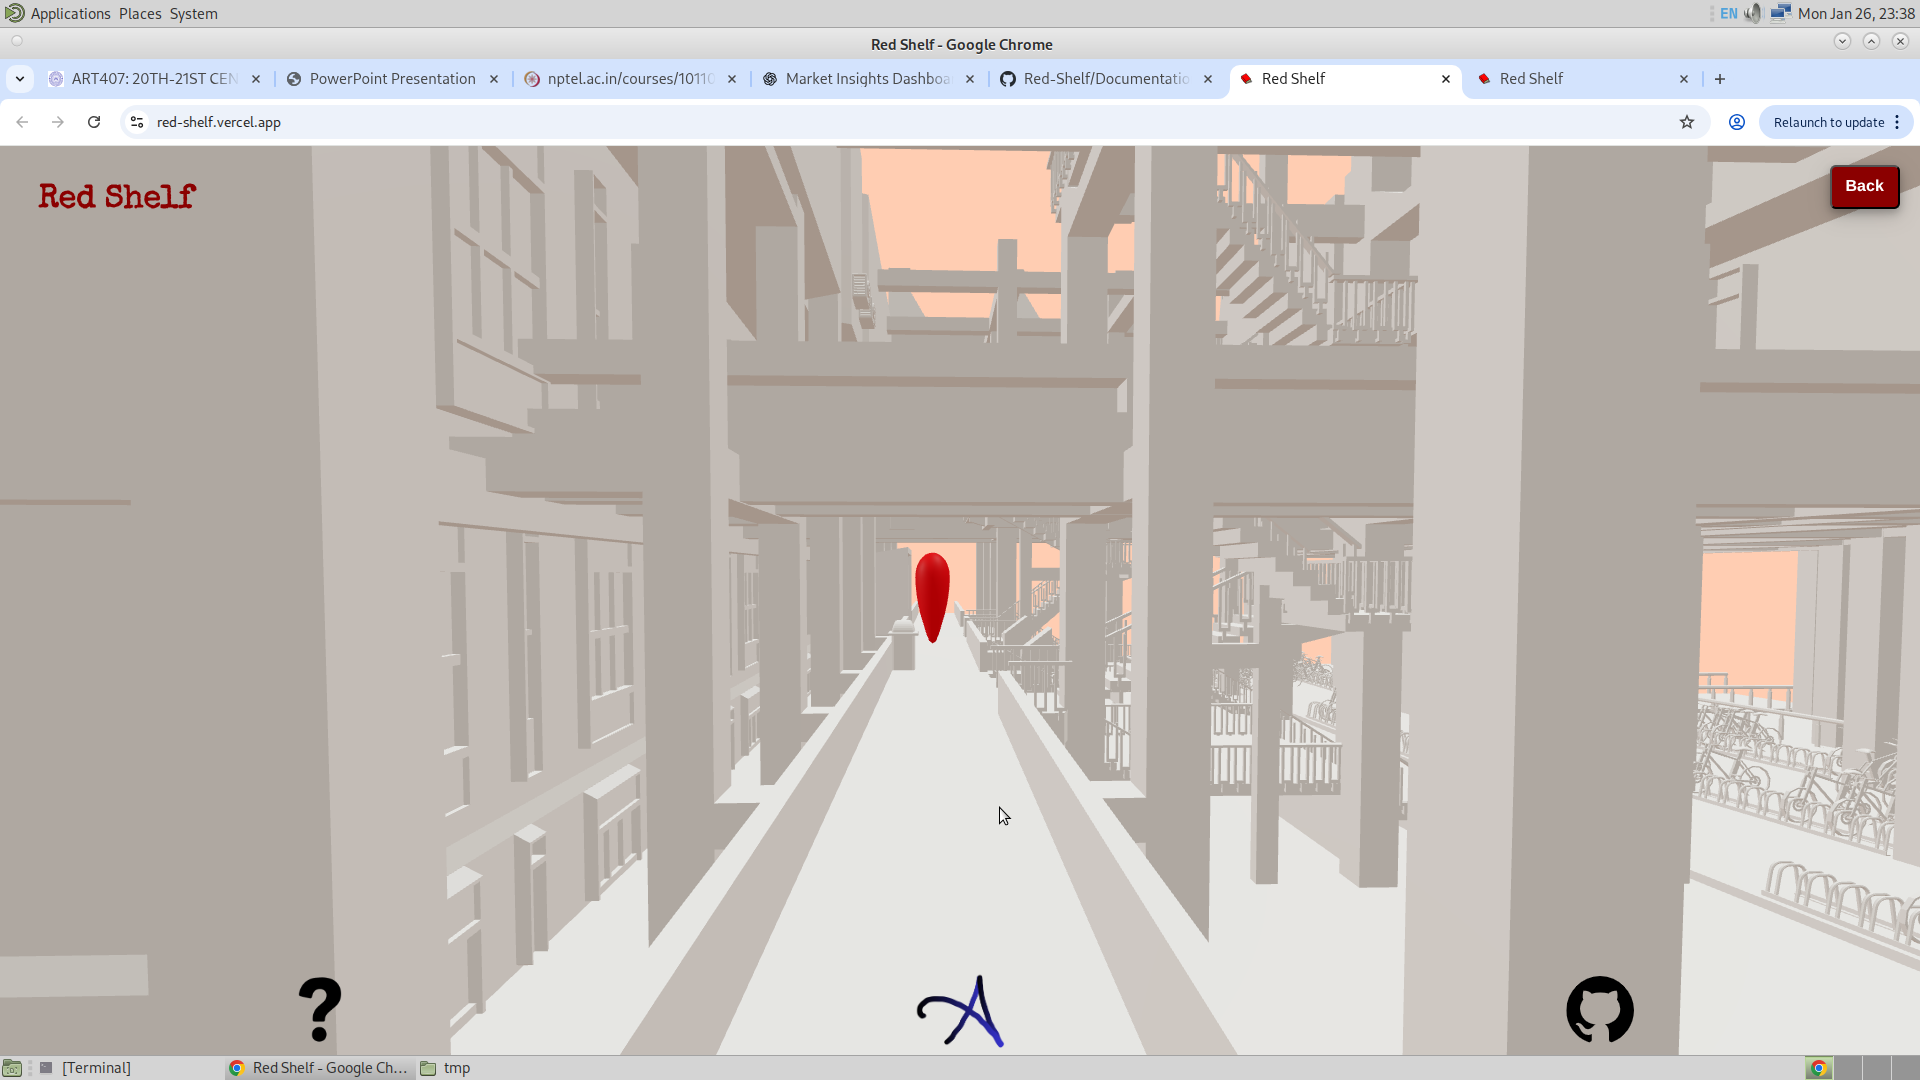Bookmark page with the star icon
This screenshot has width=1920, height=1080.
(x=1687, y=122)
